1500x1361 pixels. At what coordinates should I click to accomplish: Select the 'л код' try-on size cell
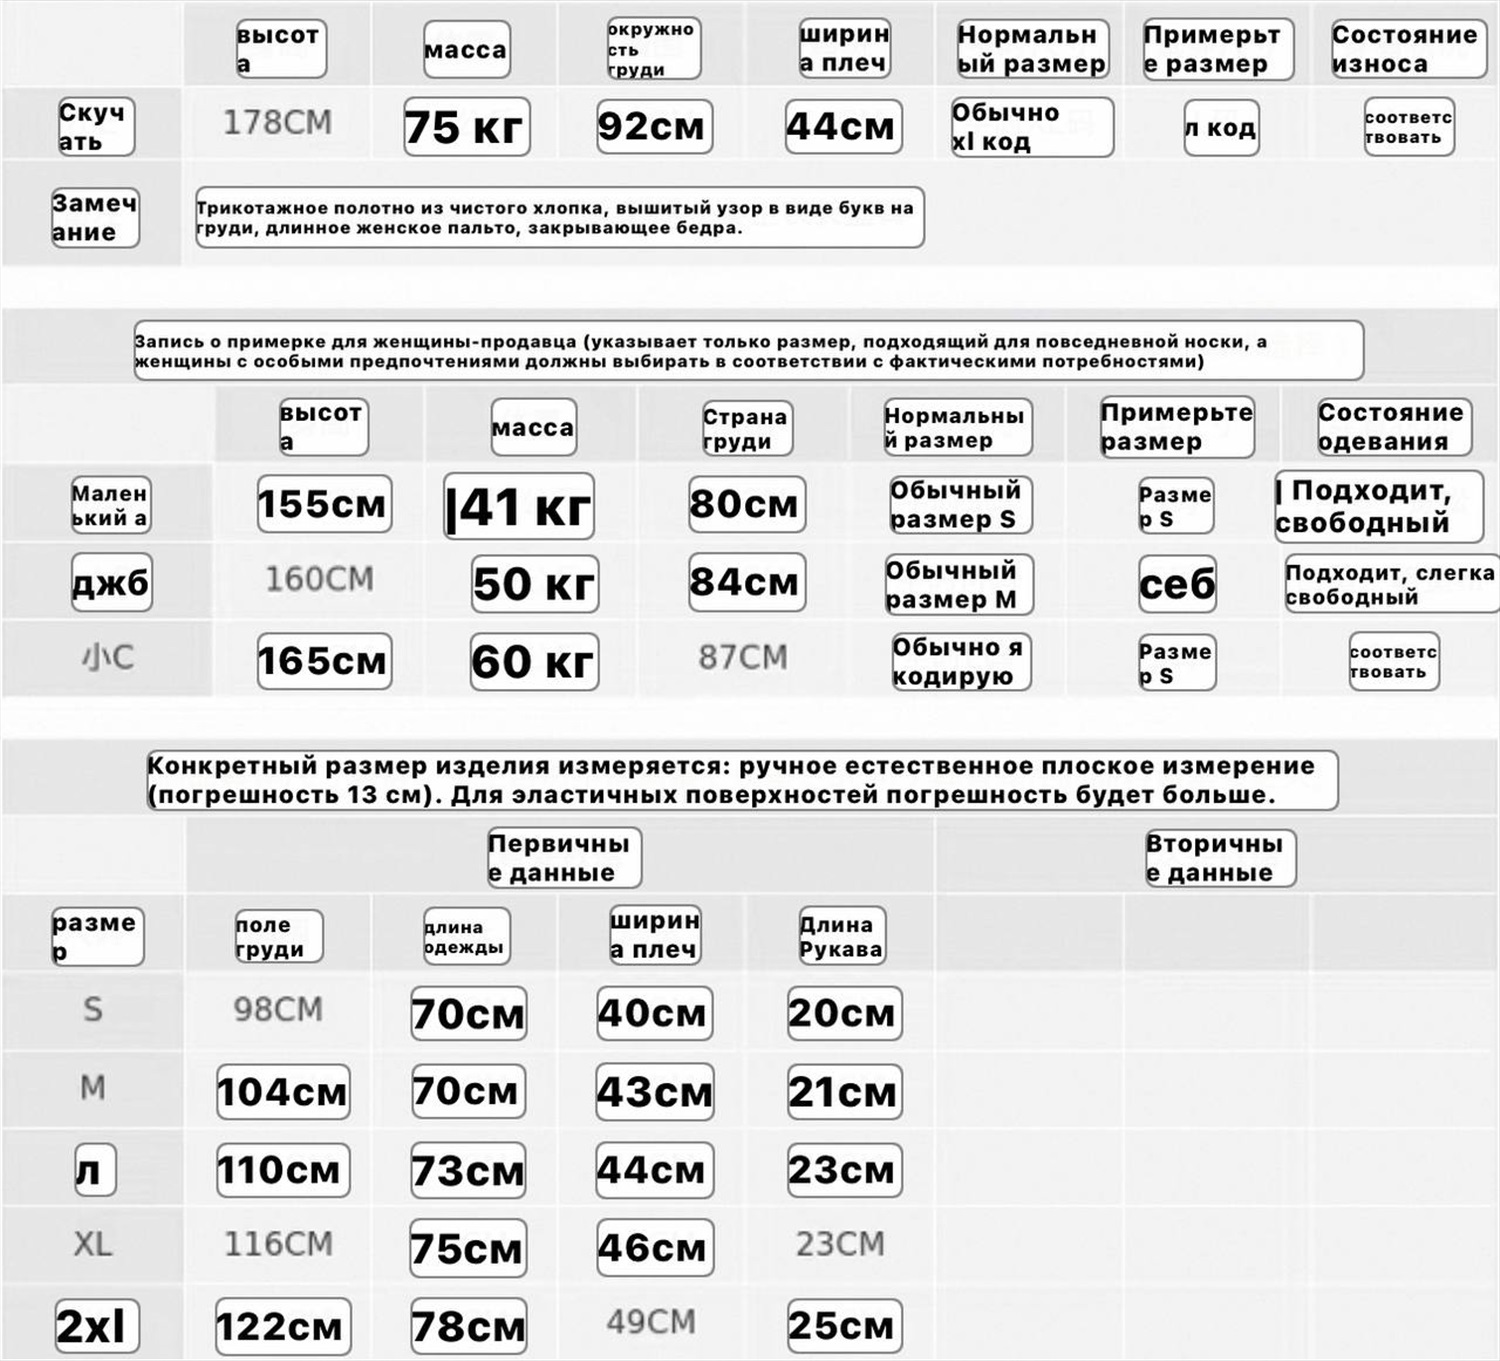(1221, 128)
